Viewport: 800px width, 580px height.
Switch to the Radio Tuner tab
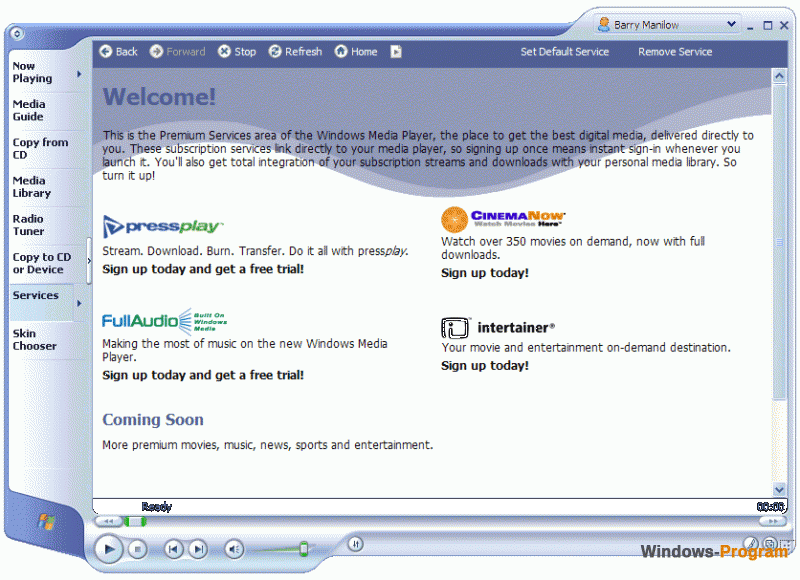click(29, 225)
